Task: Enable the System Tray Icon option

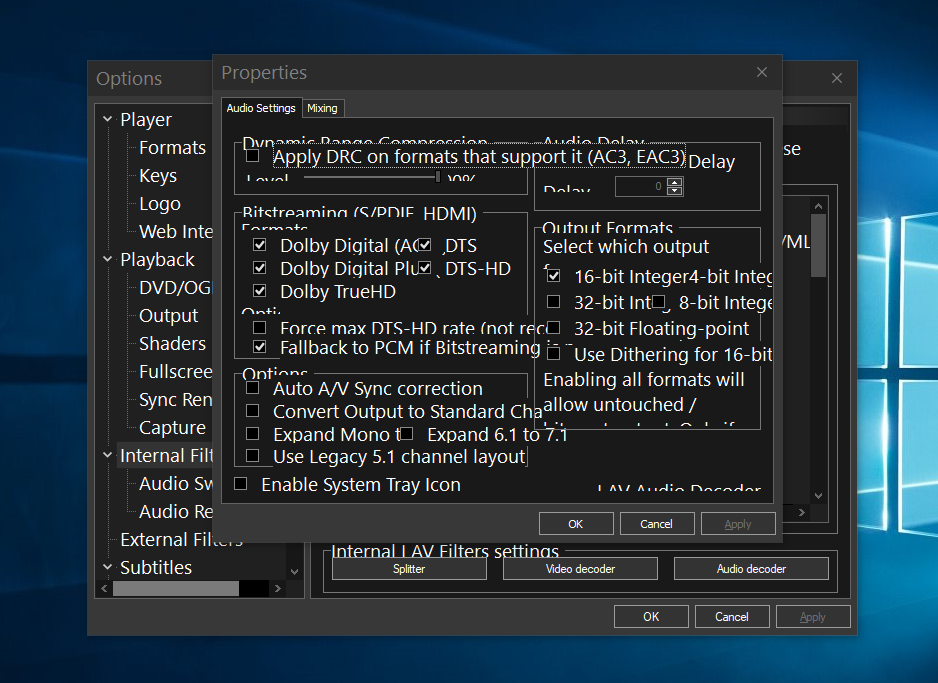Action: (240, 483)
